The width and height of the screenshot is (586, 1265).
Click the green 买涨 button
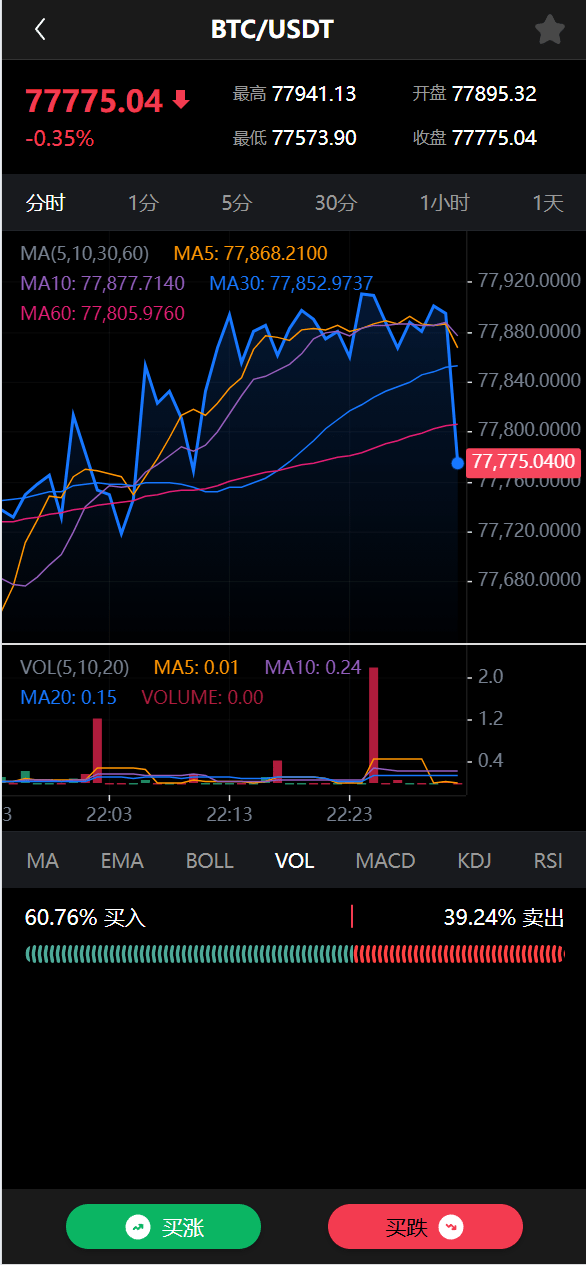pos(163,1227)
